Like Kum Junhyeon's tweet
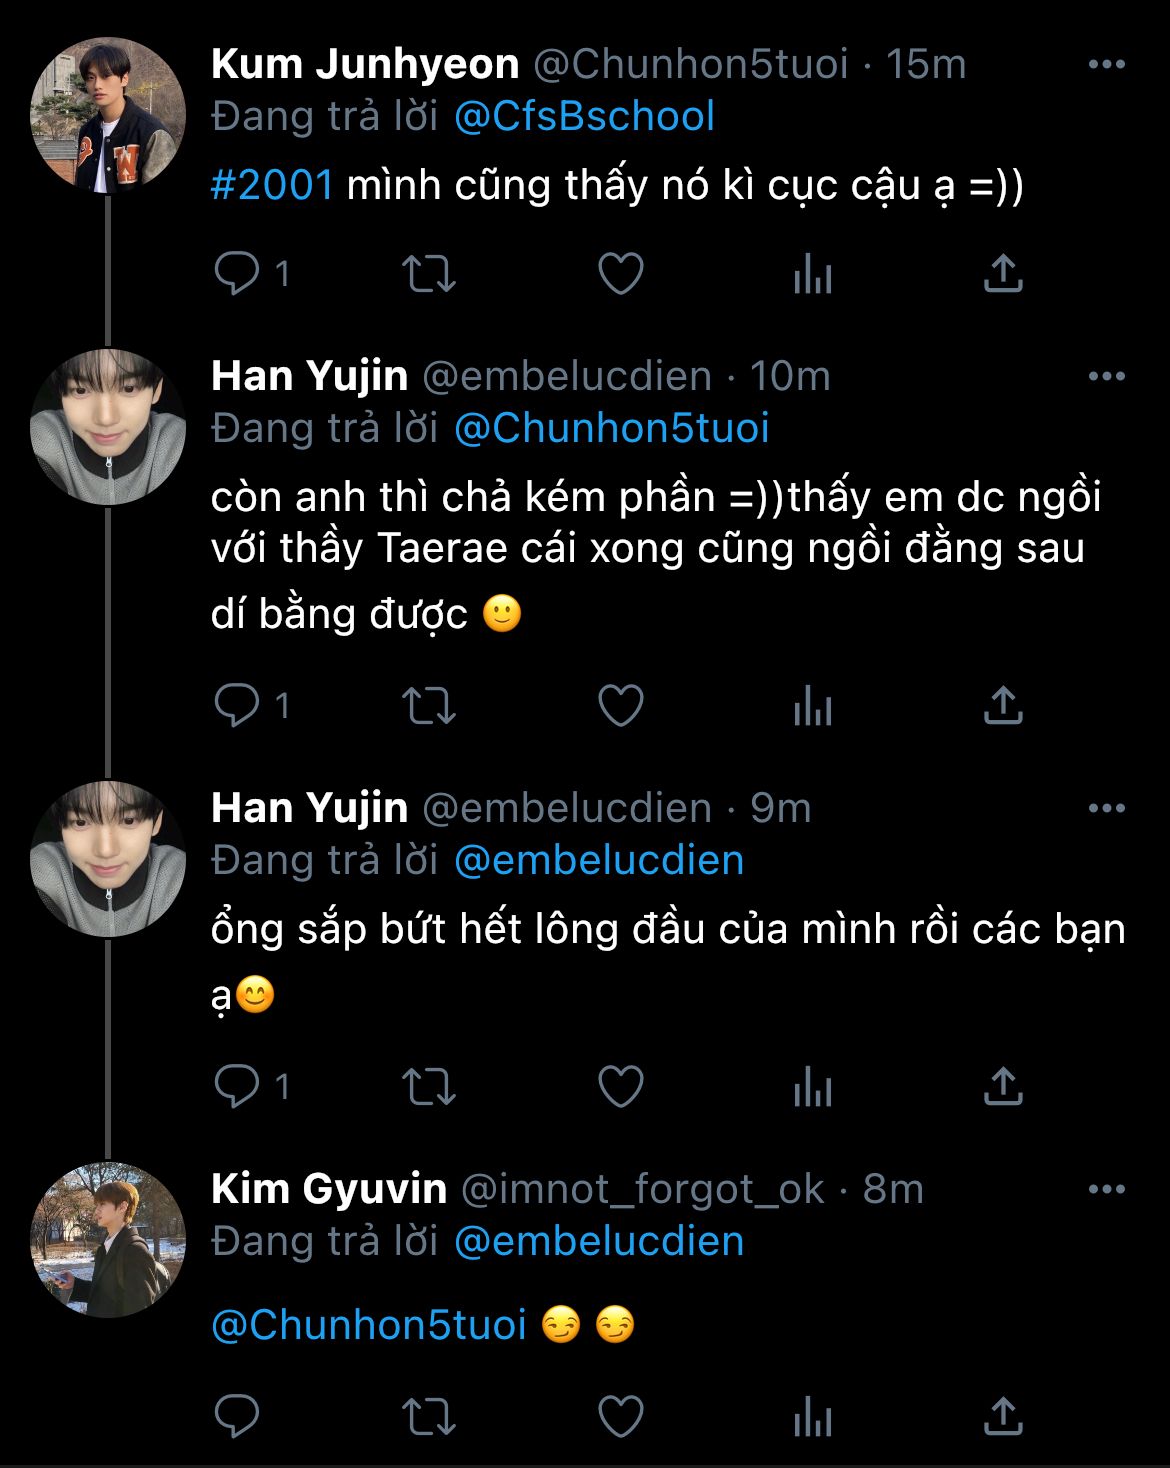The image size is (1170, 1468). [620, 273]
